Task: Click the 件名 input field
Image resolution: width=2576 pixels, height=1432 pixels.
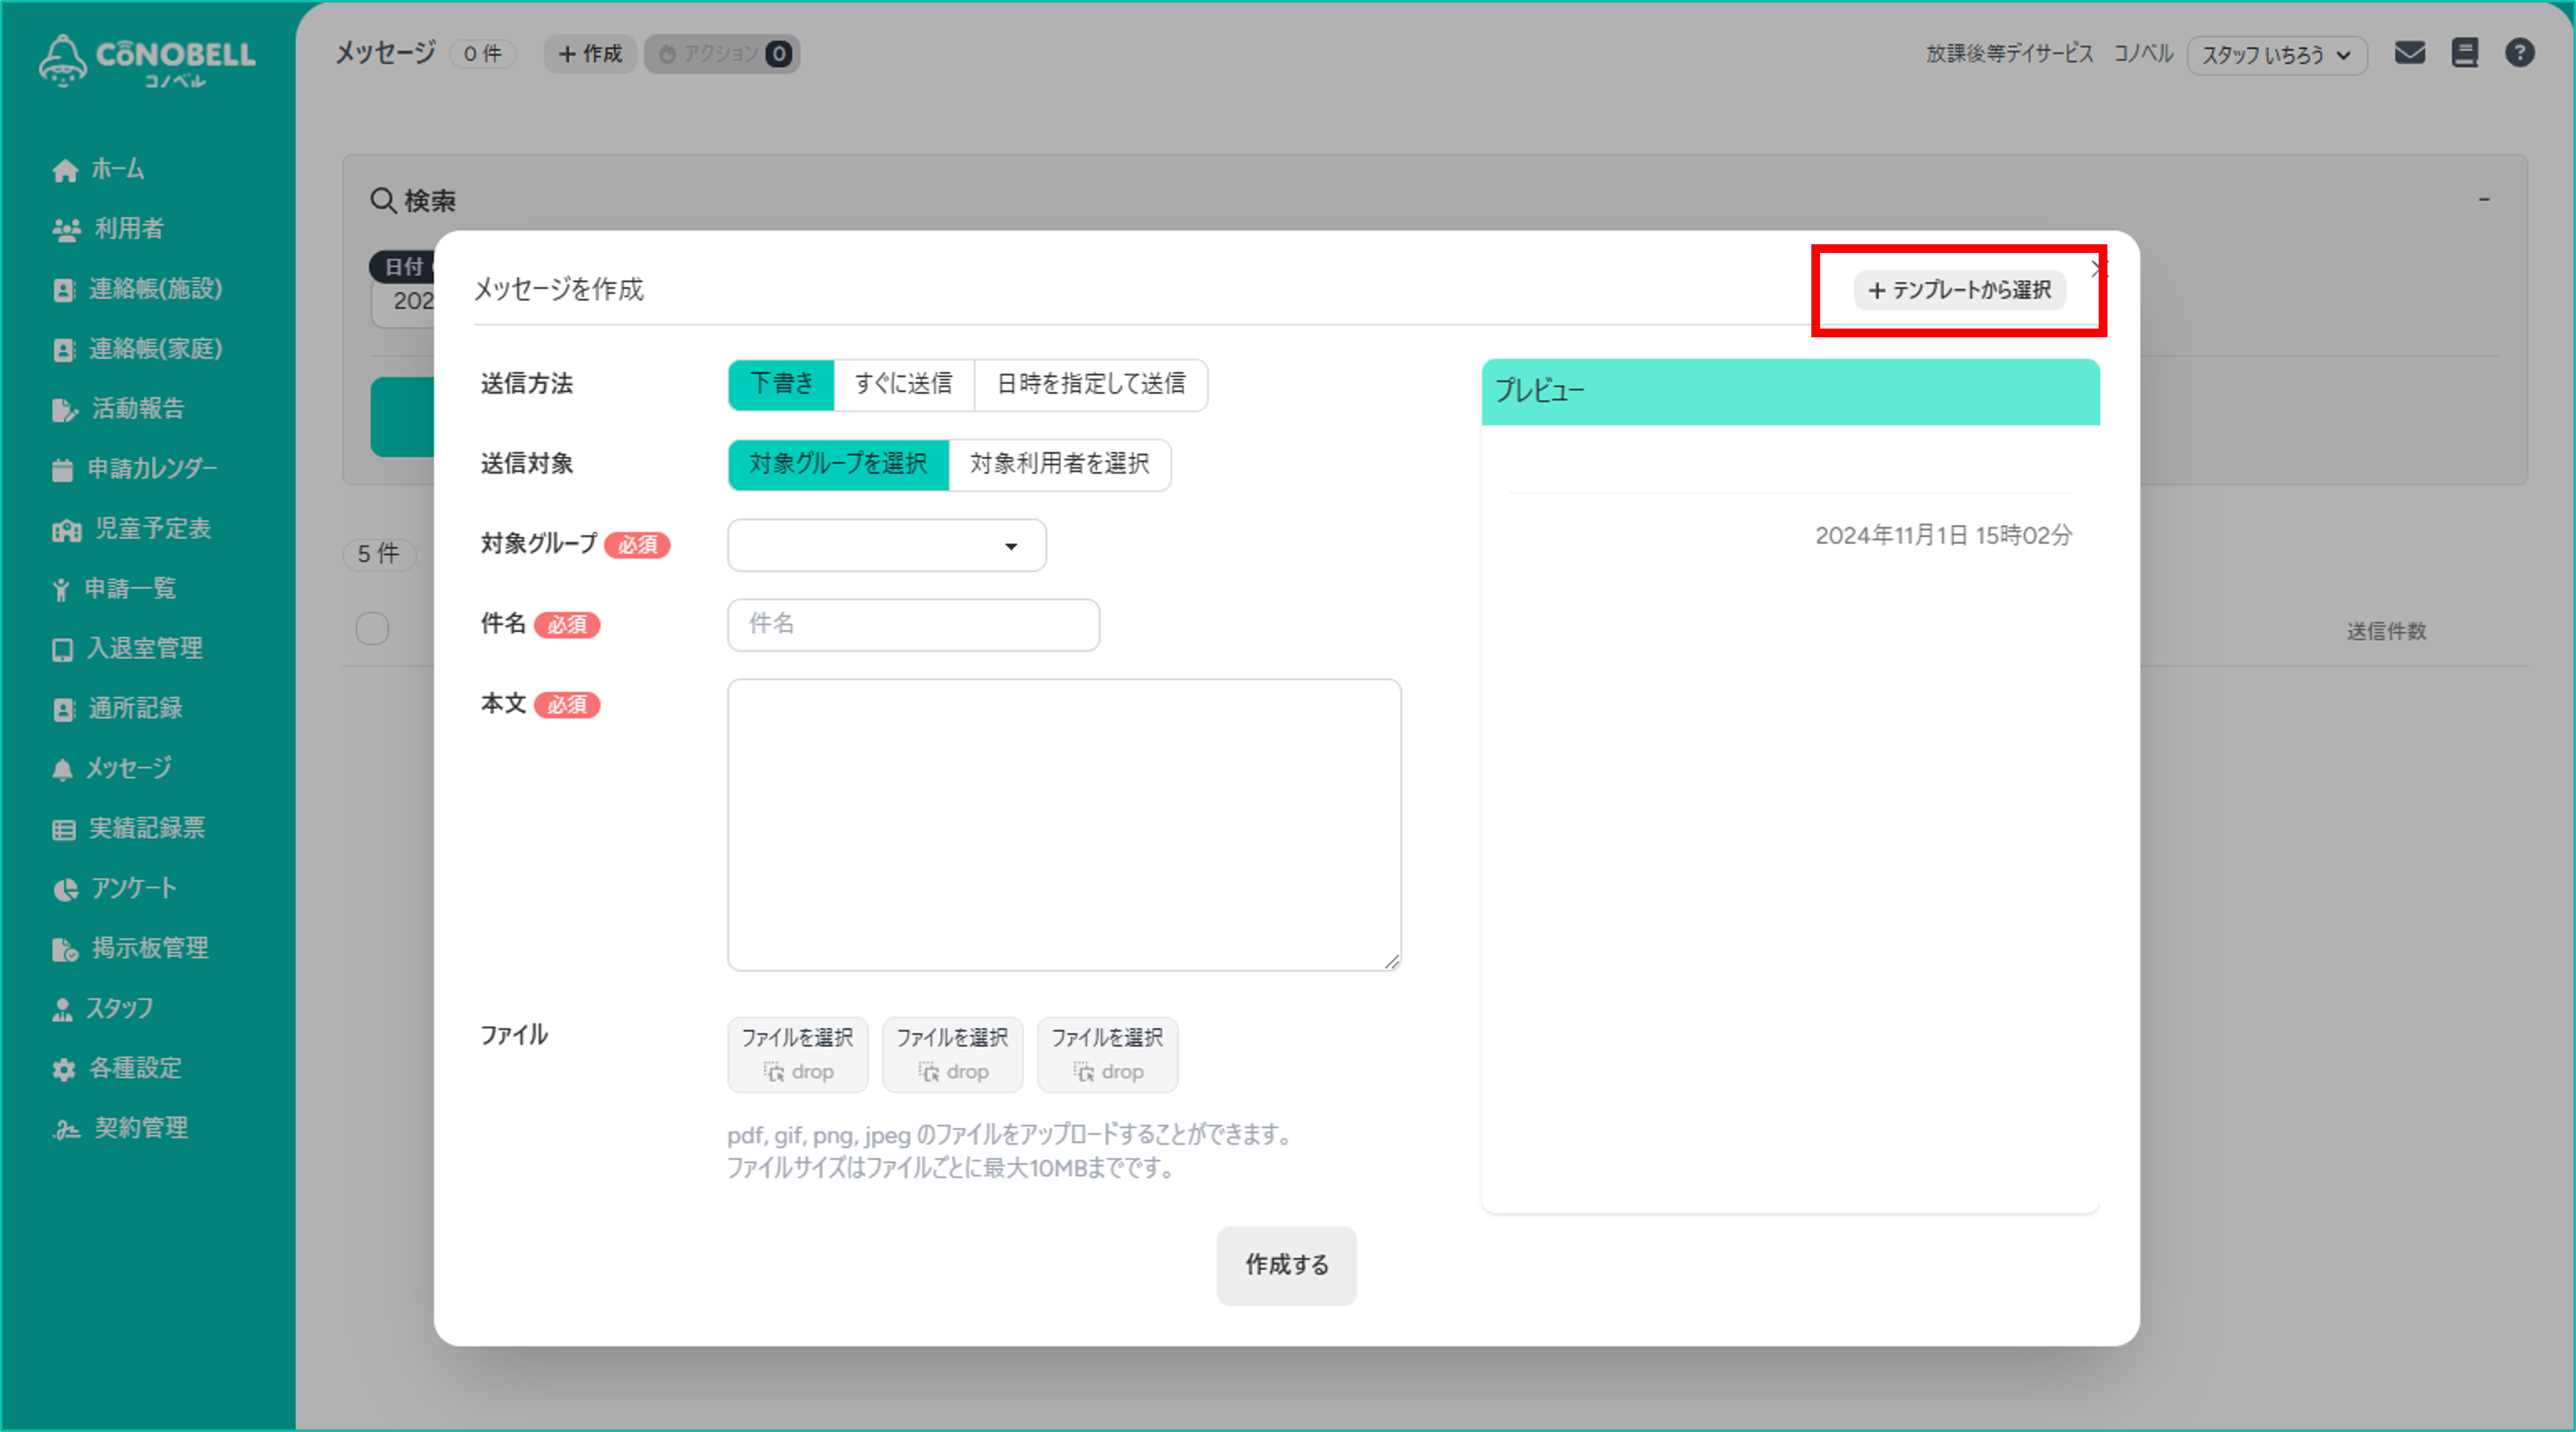Action: [x=914, y=625]
